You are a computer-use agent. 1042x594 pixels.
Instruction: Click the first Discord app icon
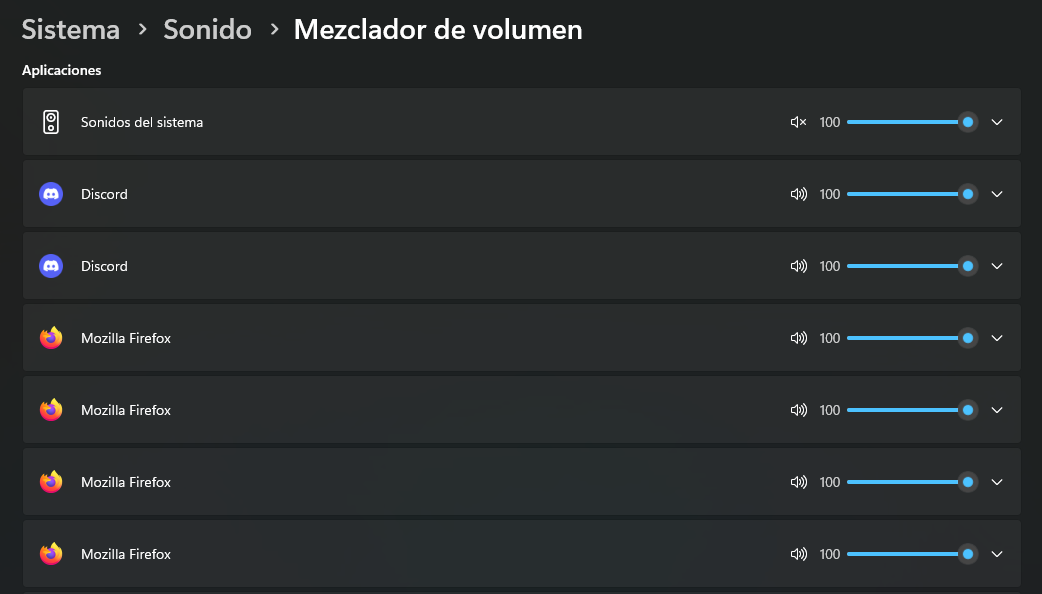(x=51, y=194)
